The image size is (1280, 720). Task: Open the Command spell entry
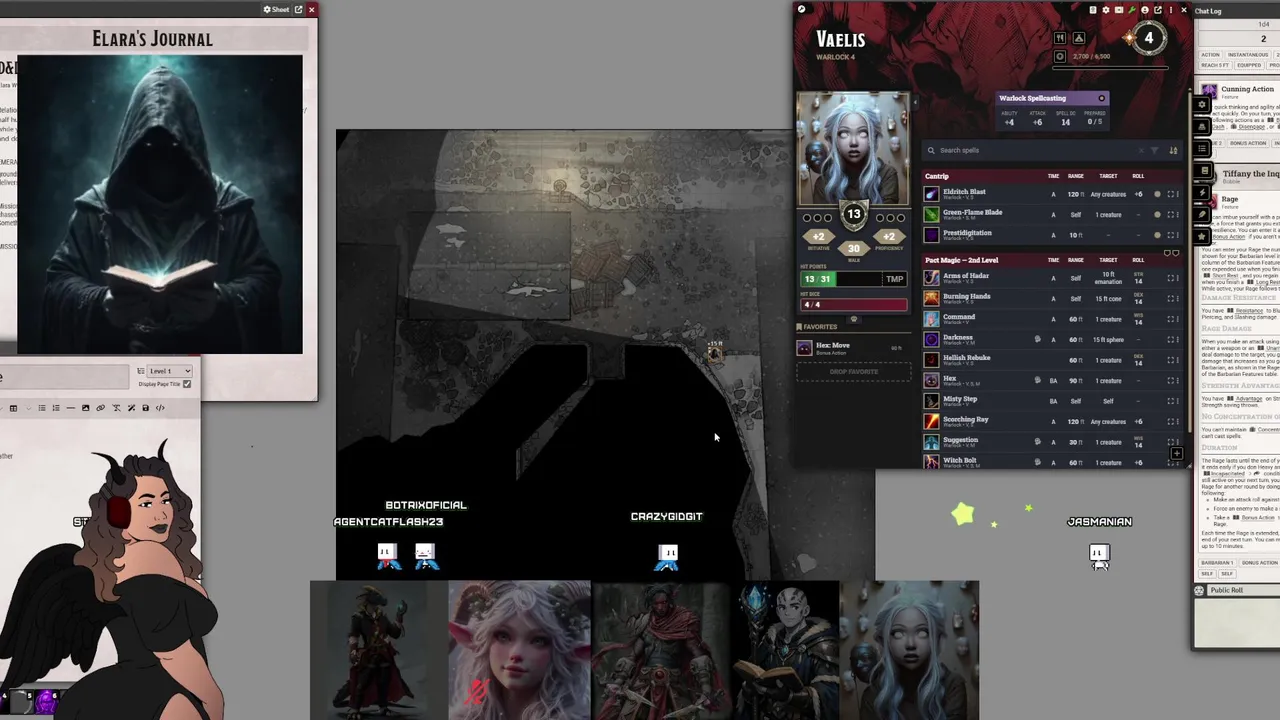pos(959,319)
